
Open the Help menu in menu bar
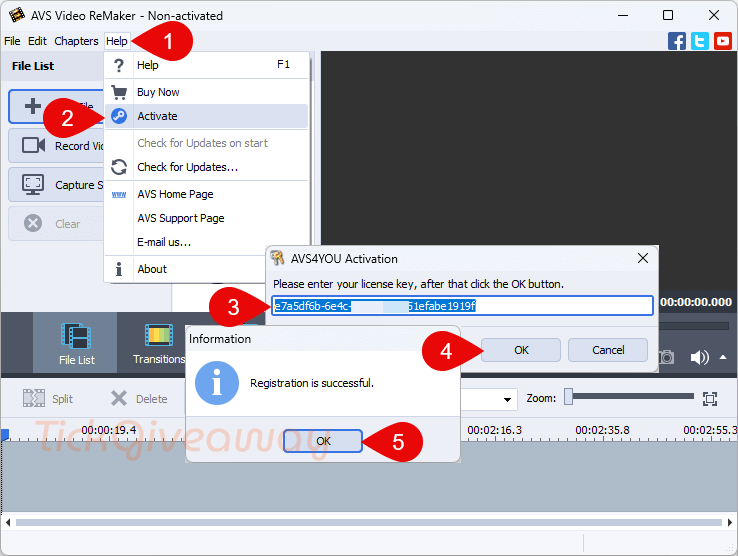coord(116,41)
